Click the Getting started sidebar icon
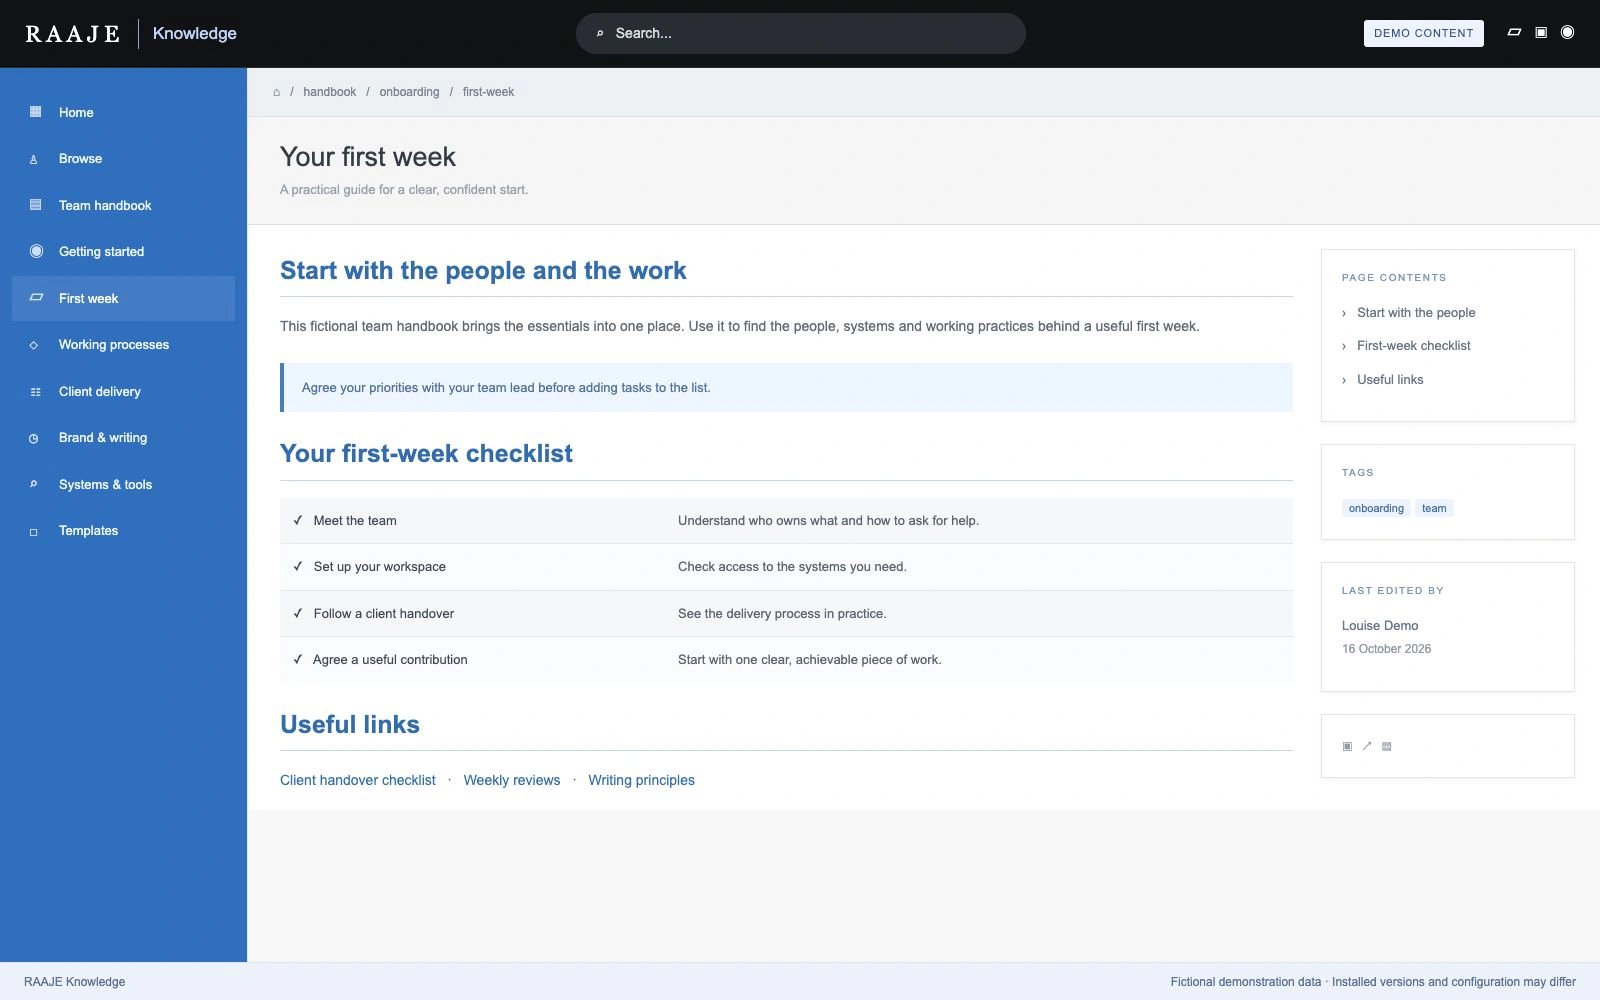 tap(36, 251)
